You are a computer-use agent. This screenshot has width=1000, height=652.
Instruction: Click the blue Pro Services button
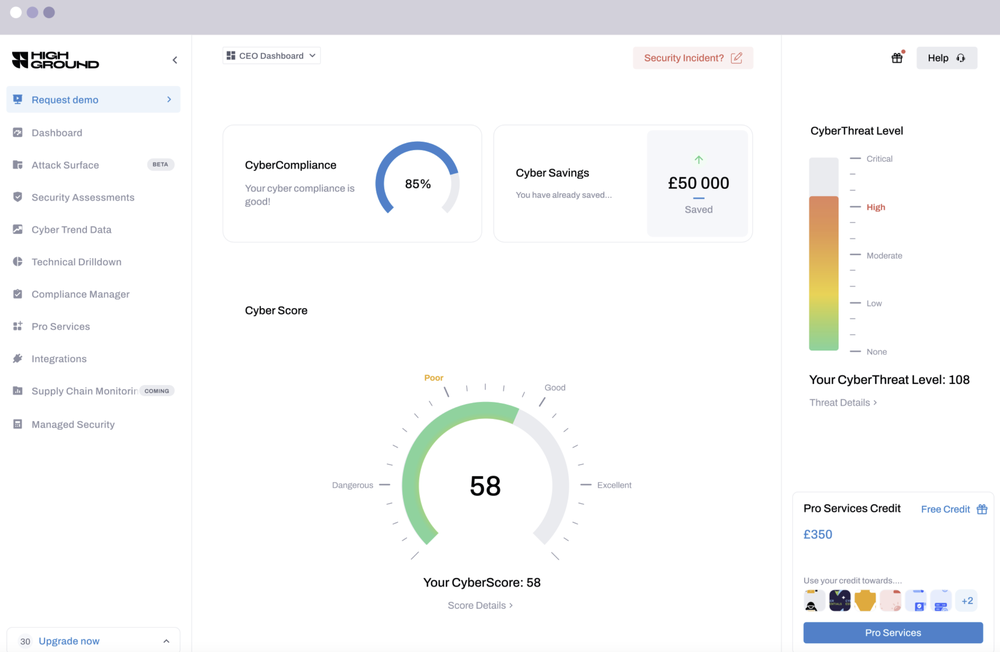893,633
